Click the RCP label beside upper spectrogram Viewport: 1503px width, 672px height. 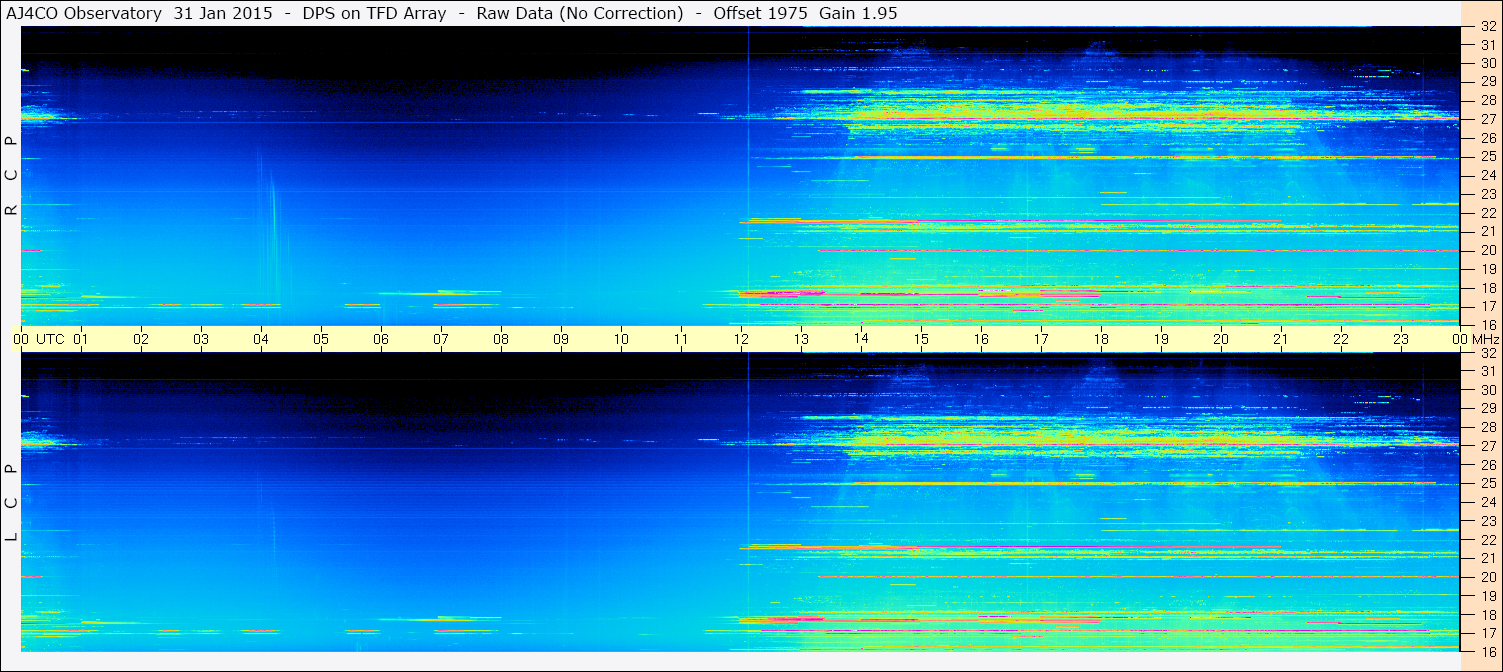pyautogui.click(x=11, y=176)
